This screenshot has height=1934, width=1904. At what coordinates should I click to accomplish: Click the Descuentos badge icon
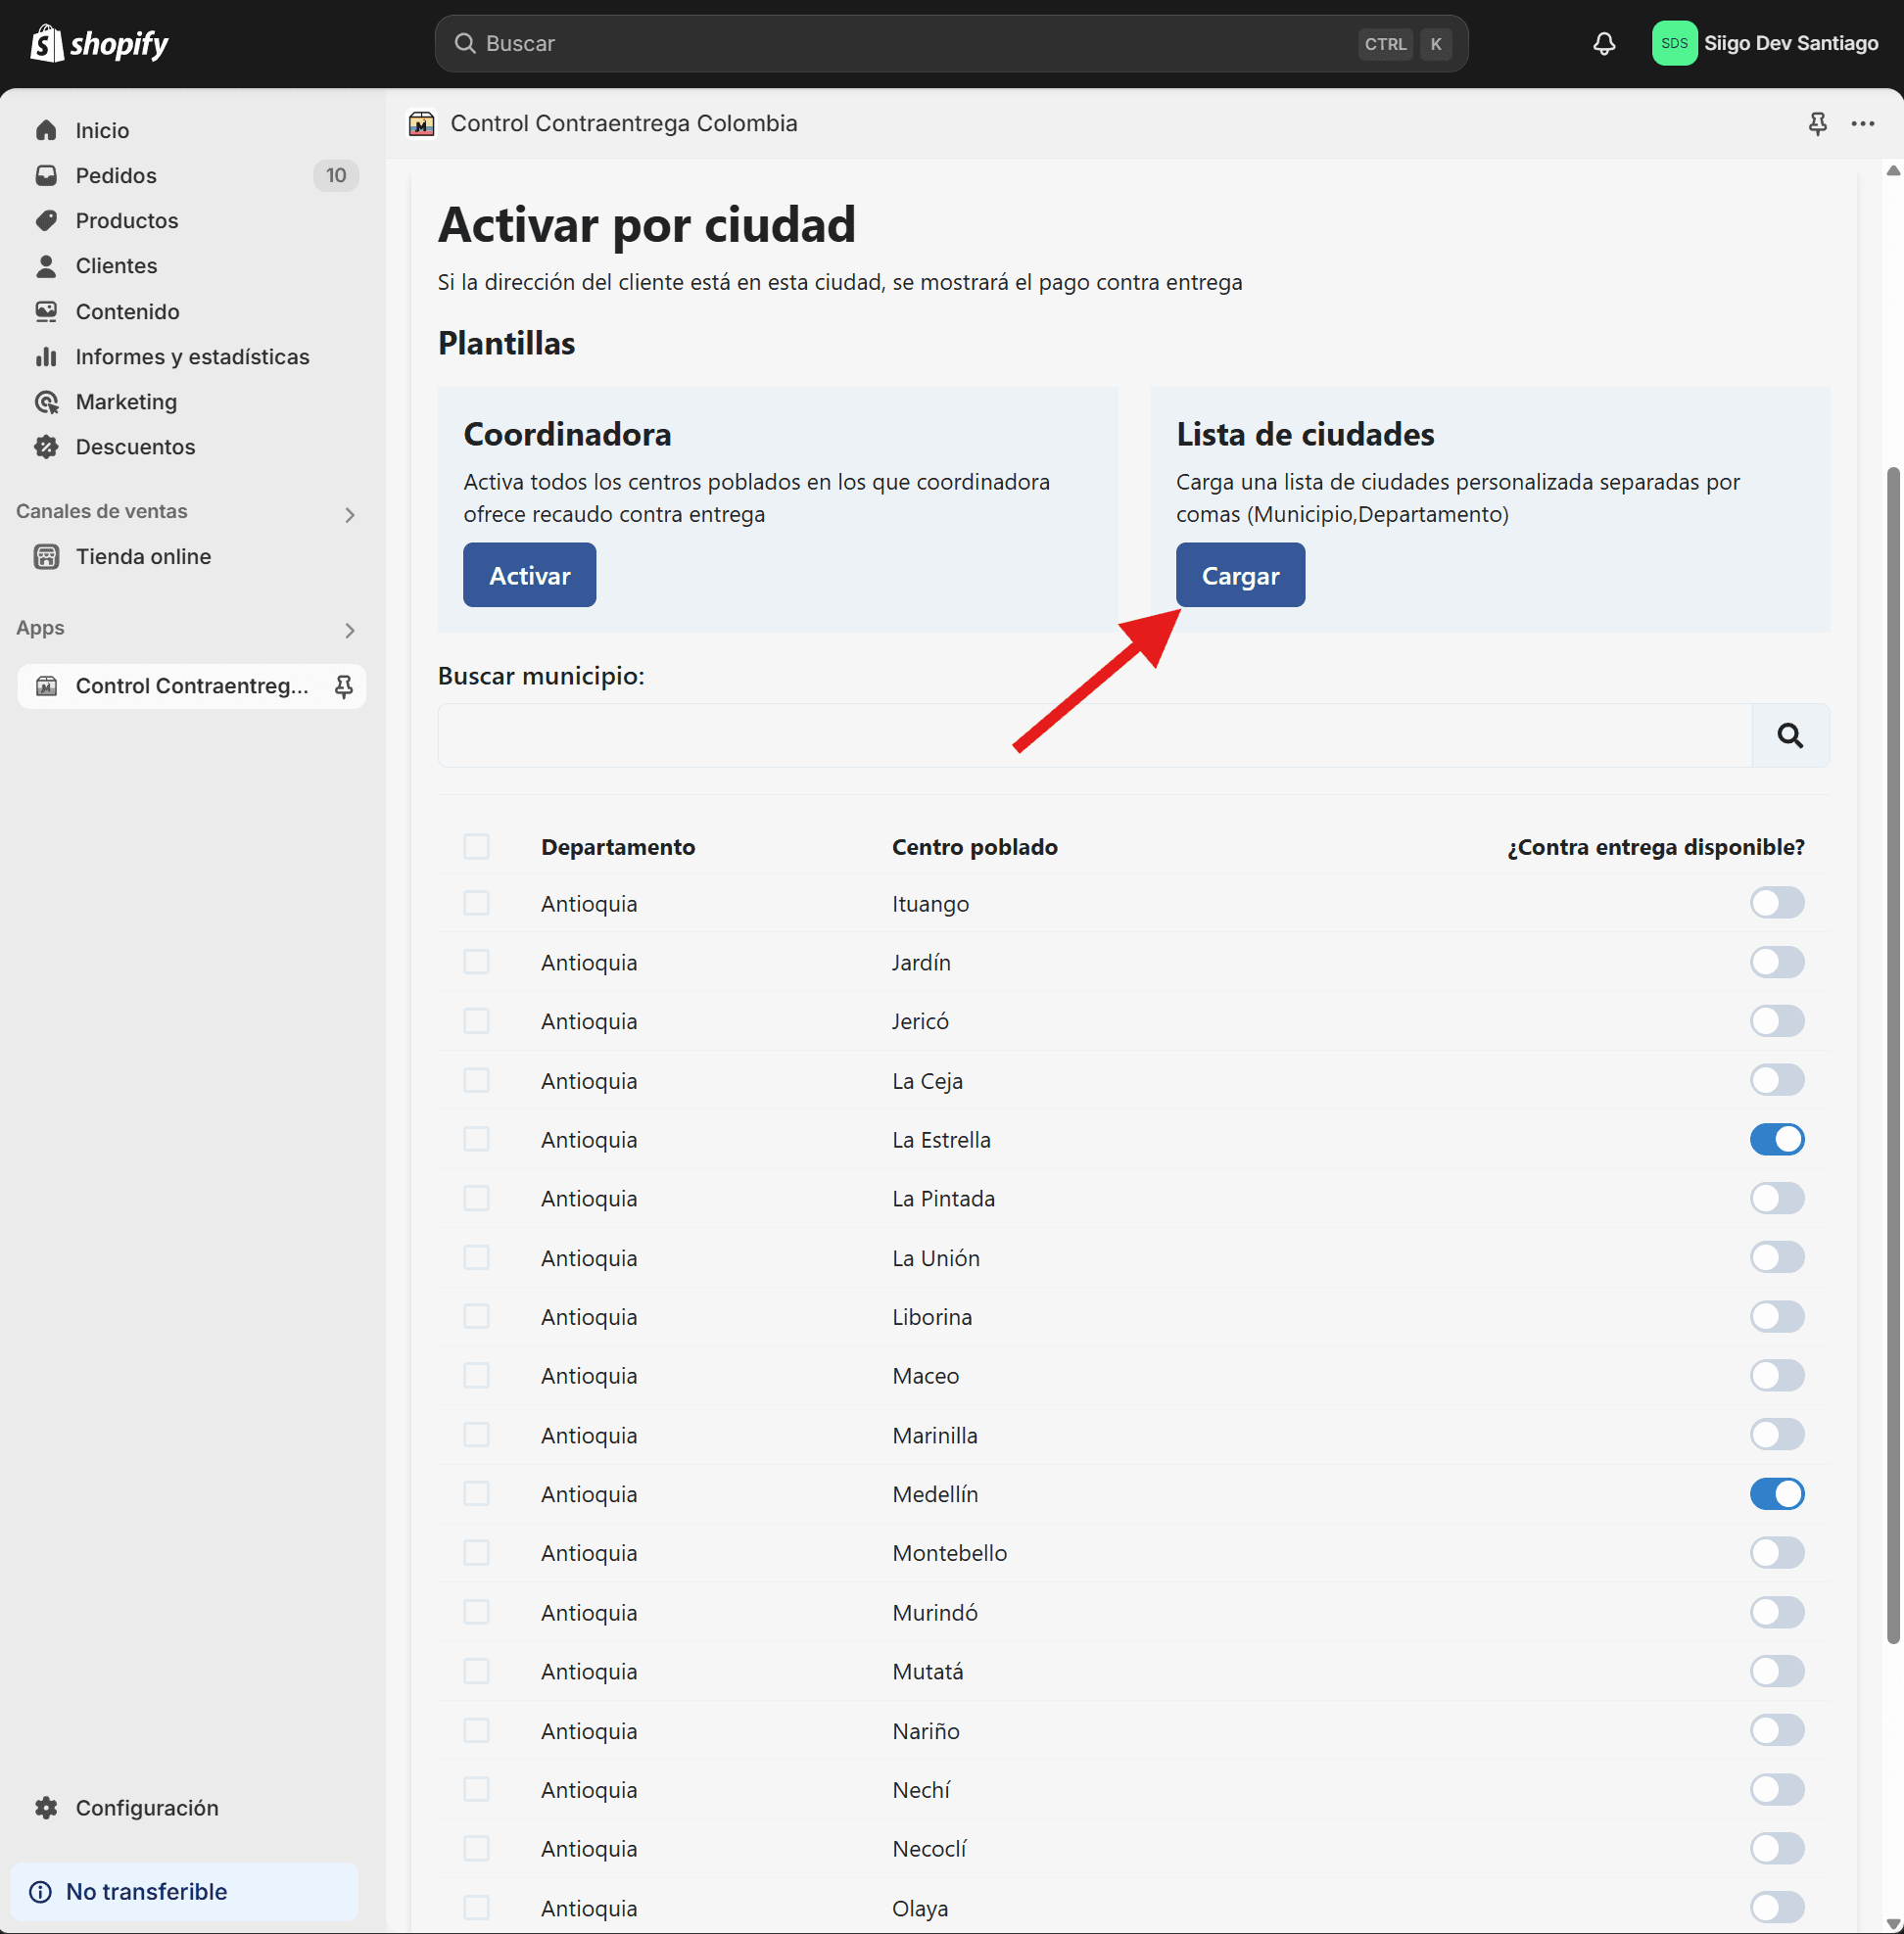(x=46, y=446)
